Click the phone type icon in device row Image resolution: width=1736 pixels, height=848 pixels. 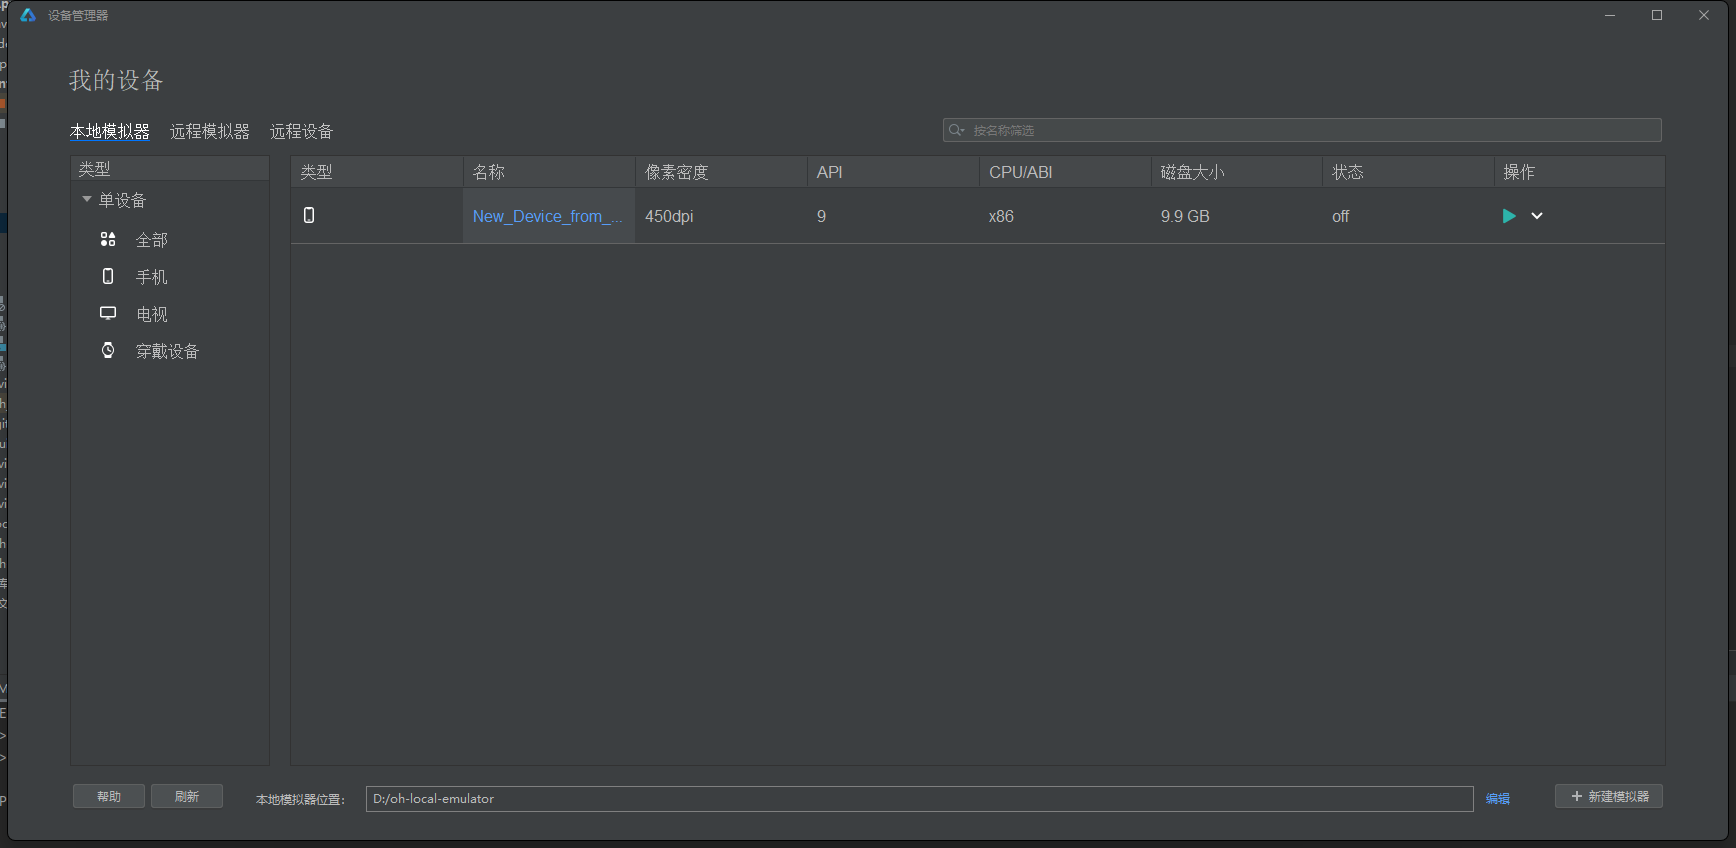[x=309, y=216]
